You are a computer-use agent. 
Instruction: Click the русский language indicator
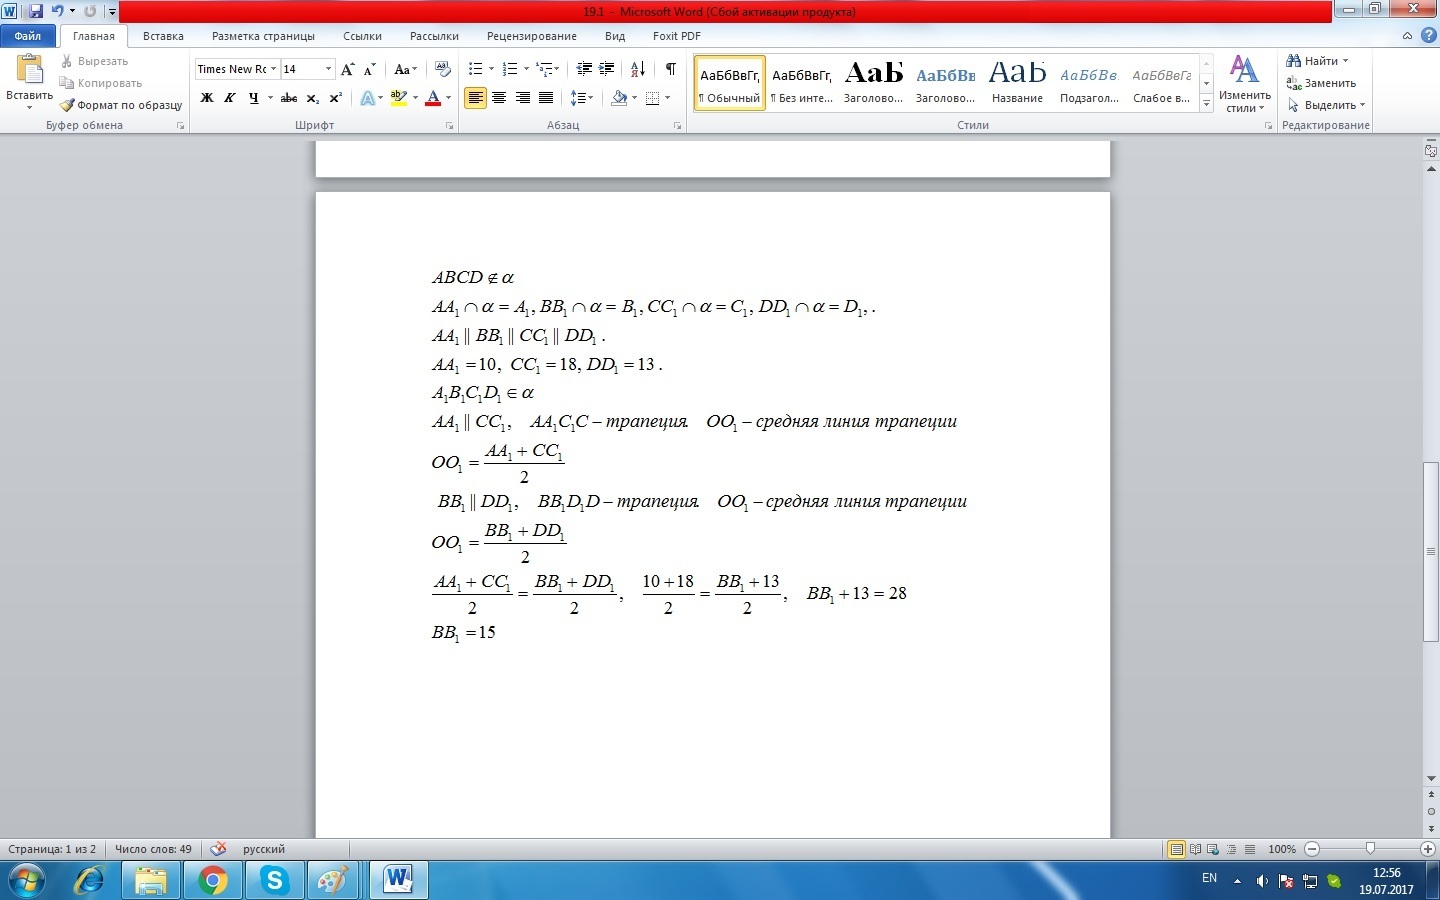264,849
